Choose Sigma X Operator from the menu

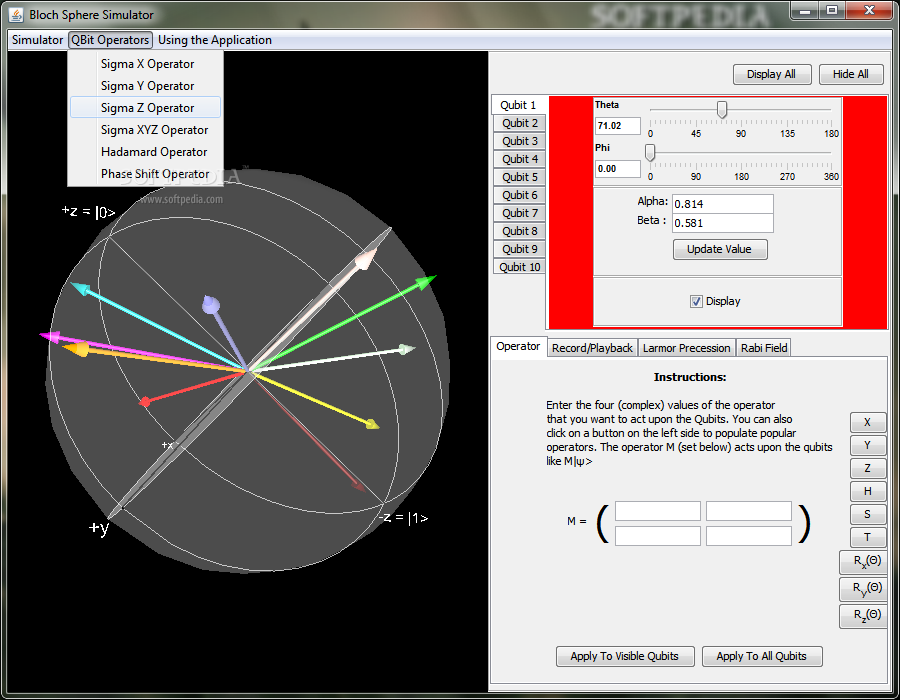[x=146, y=64]
